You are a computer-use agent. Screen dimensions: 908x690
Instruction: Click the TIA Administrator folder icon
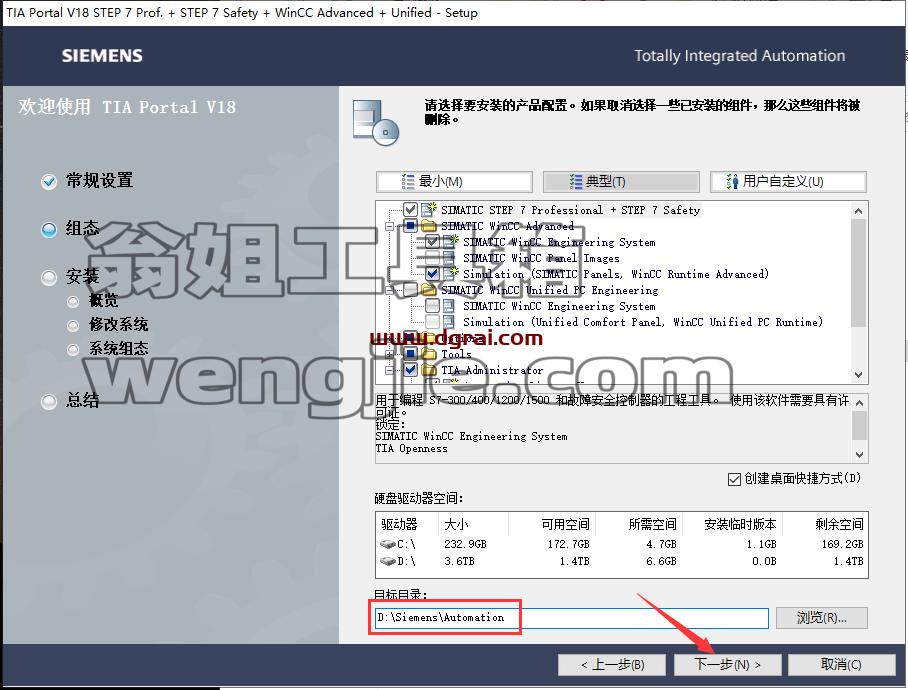(x=429, y=369)
